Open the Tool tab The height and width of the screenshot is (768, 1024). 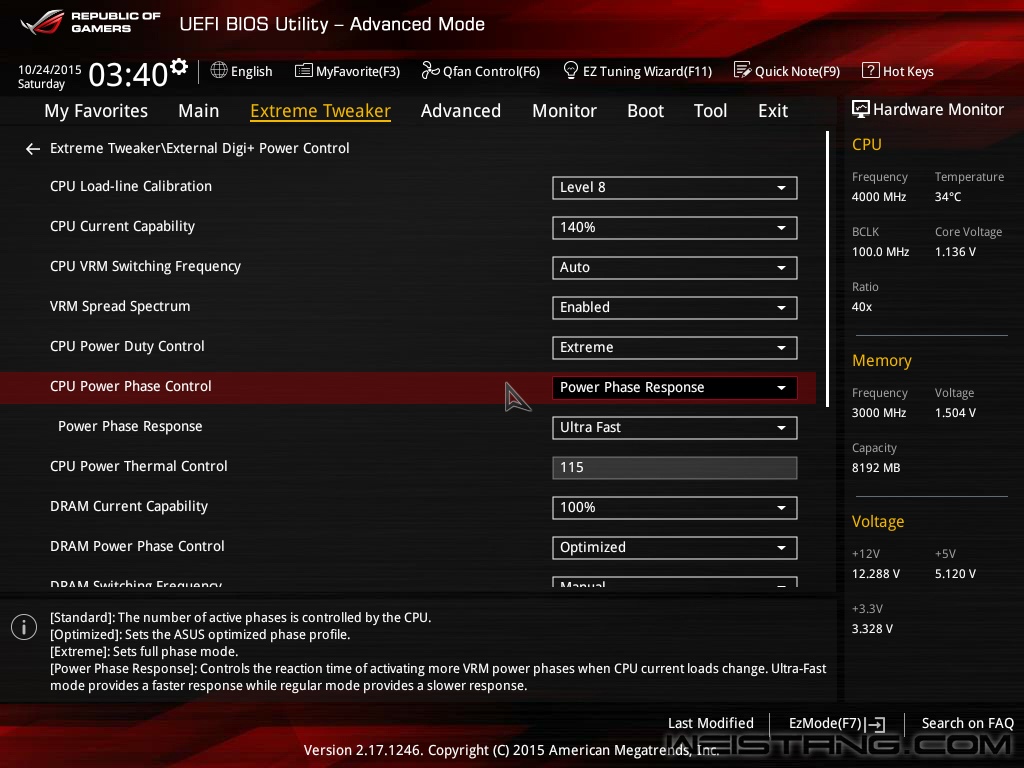[711, 111]
